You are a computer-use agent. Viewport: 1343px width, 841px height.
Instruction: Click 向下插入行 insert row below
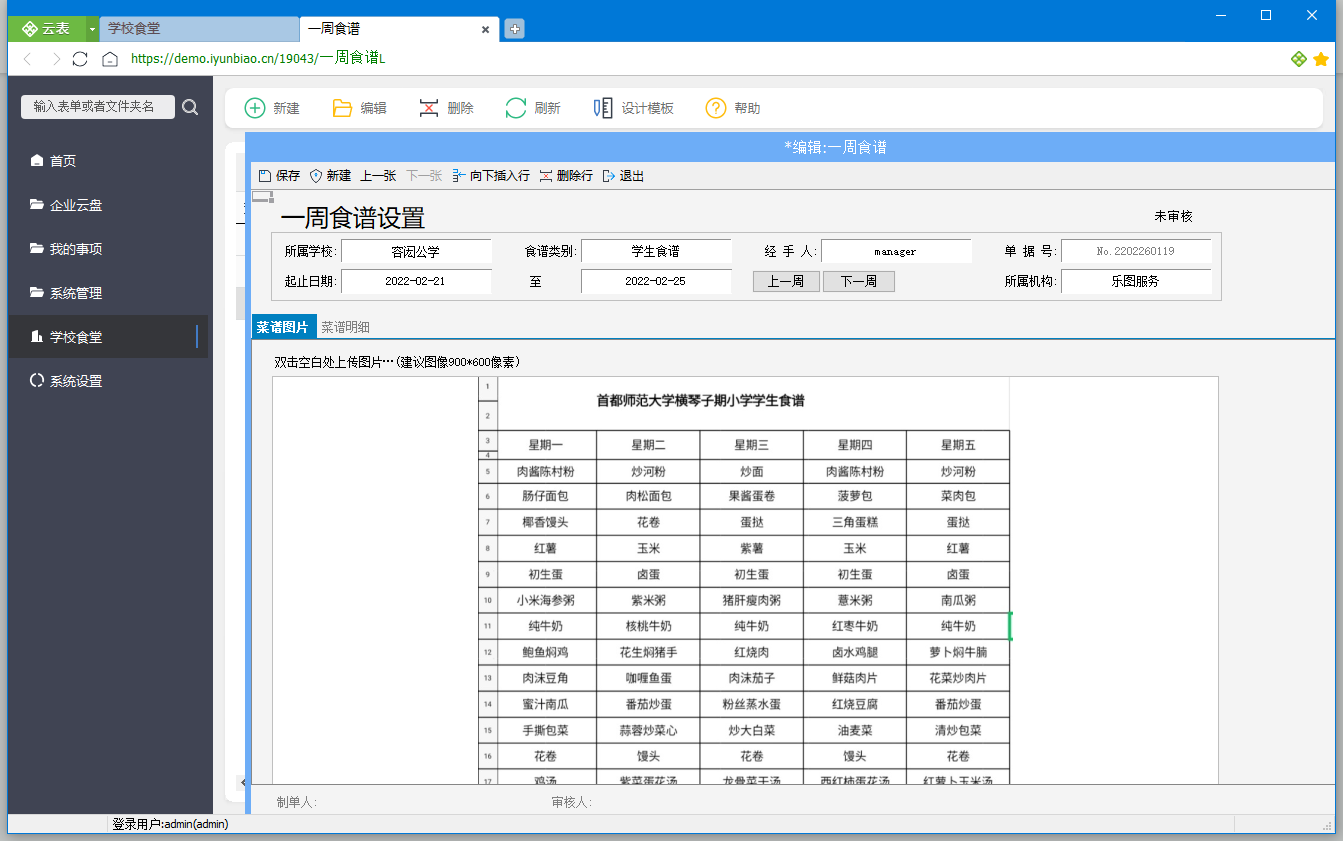[491, 175]
